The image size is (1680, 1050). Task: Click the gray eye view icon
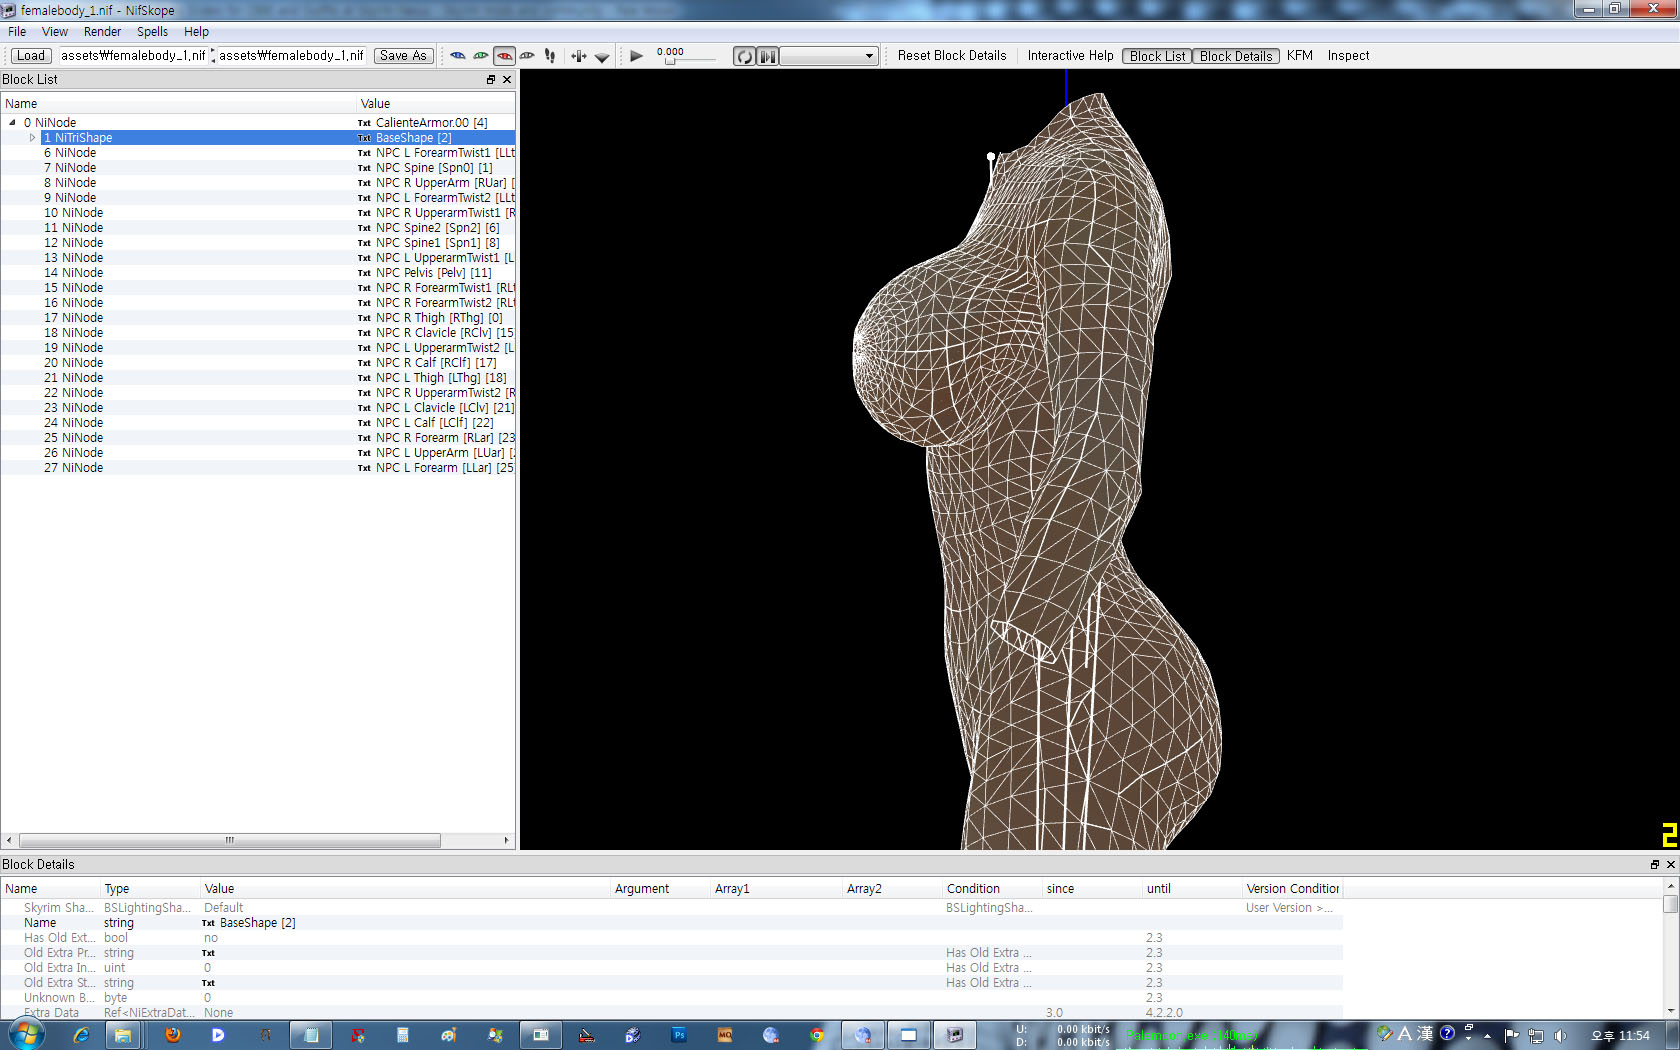(527, 56)
